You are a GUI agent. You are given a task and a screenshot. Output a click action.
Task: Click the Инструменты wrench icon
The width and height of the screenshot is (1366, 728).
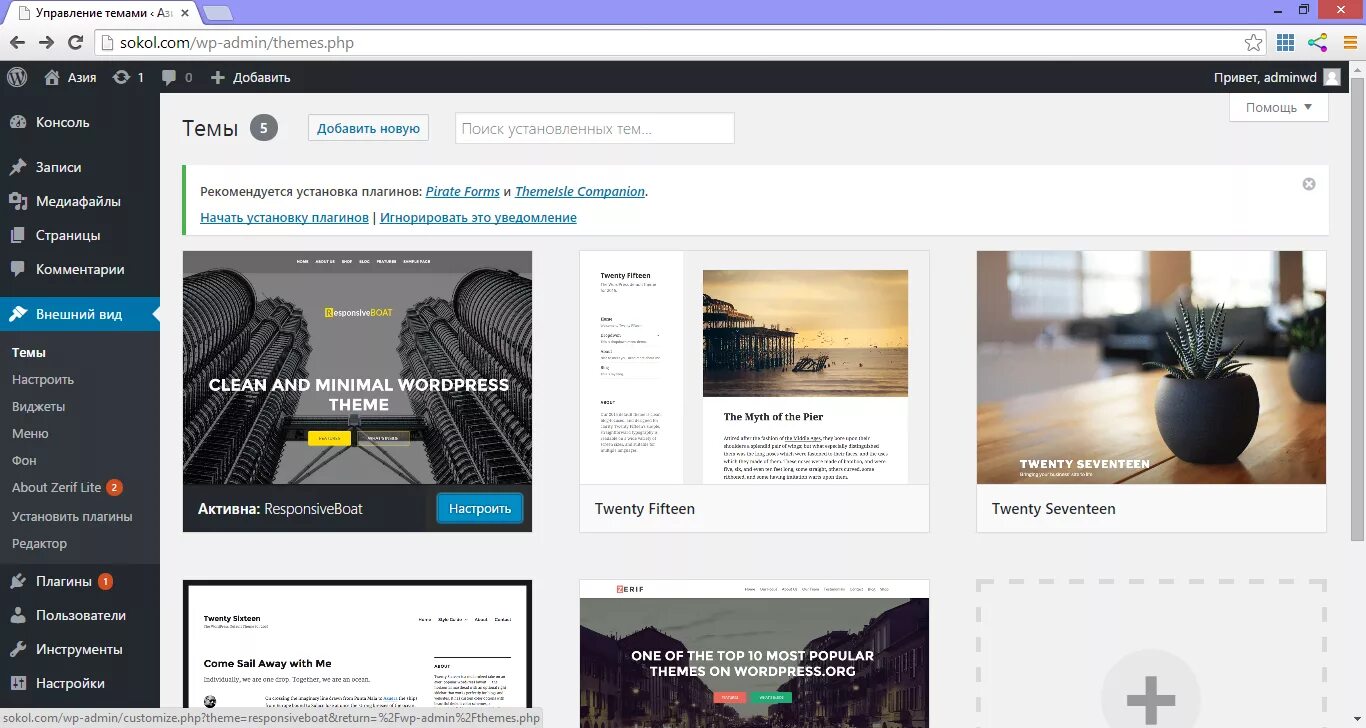pyautogui.click(x=18, y=649)
